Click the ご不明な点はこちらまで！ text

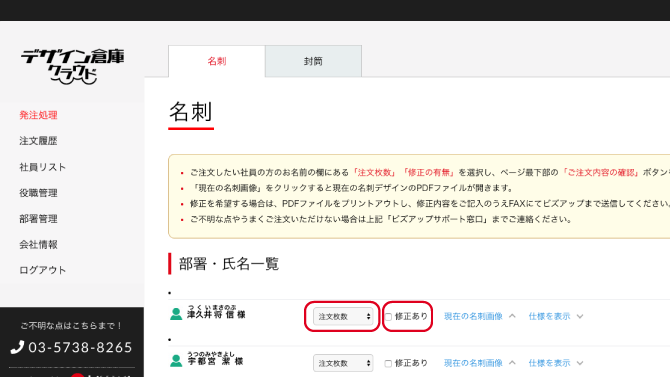[x=72, y=326]
